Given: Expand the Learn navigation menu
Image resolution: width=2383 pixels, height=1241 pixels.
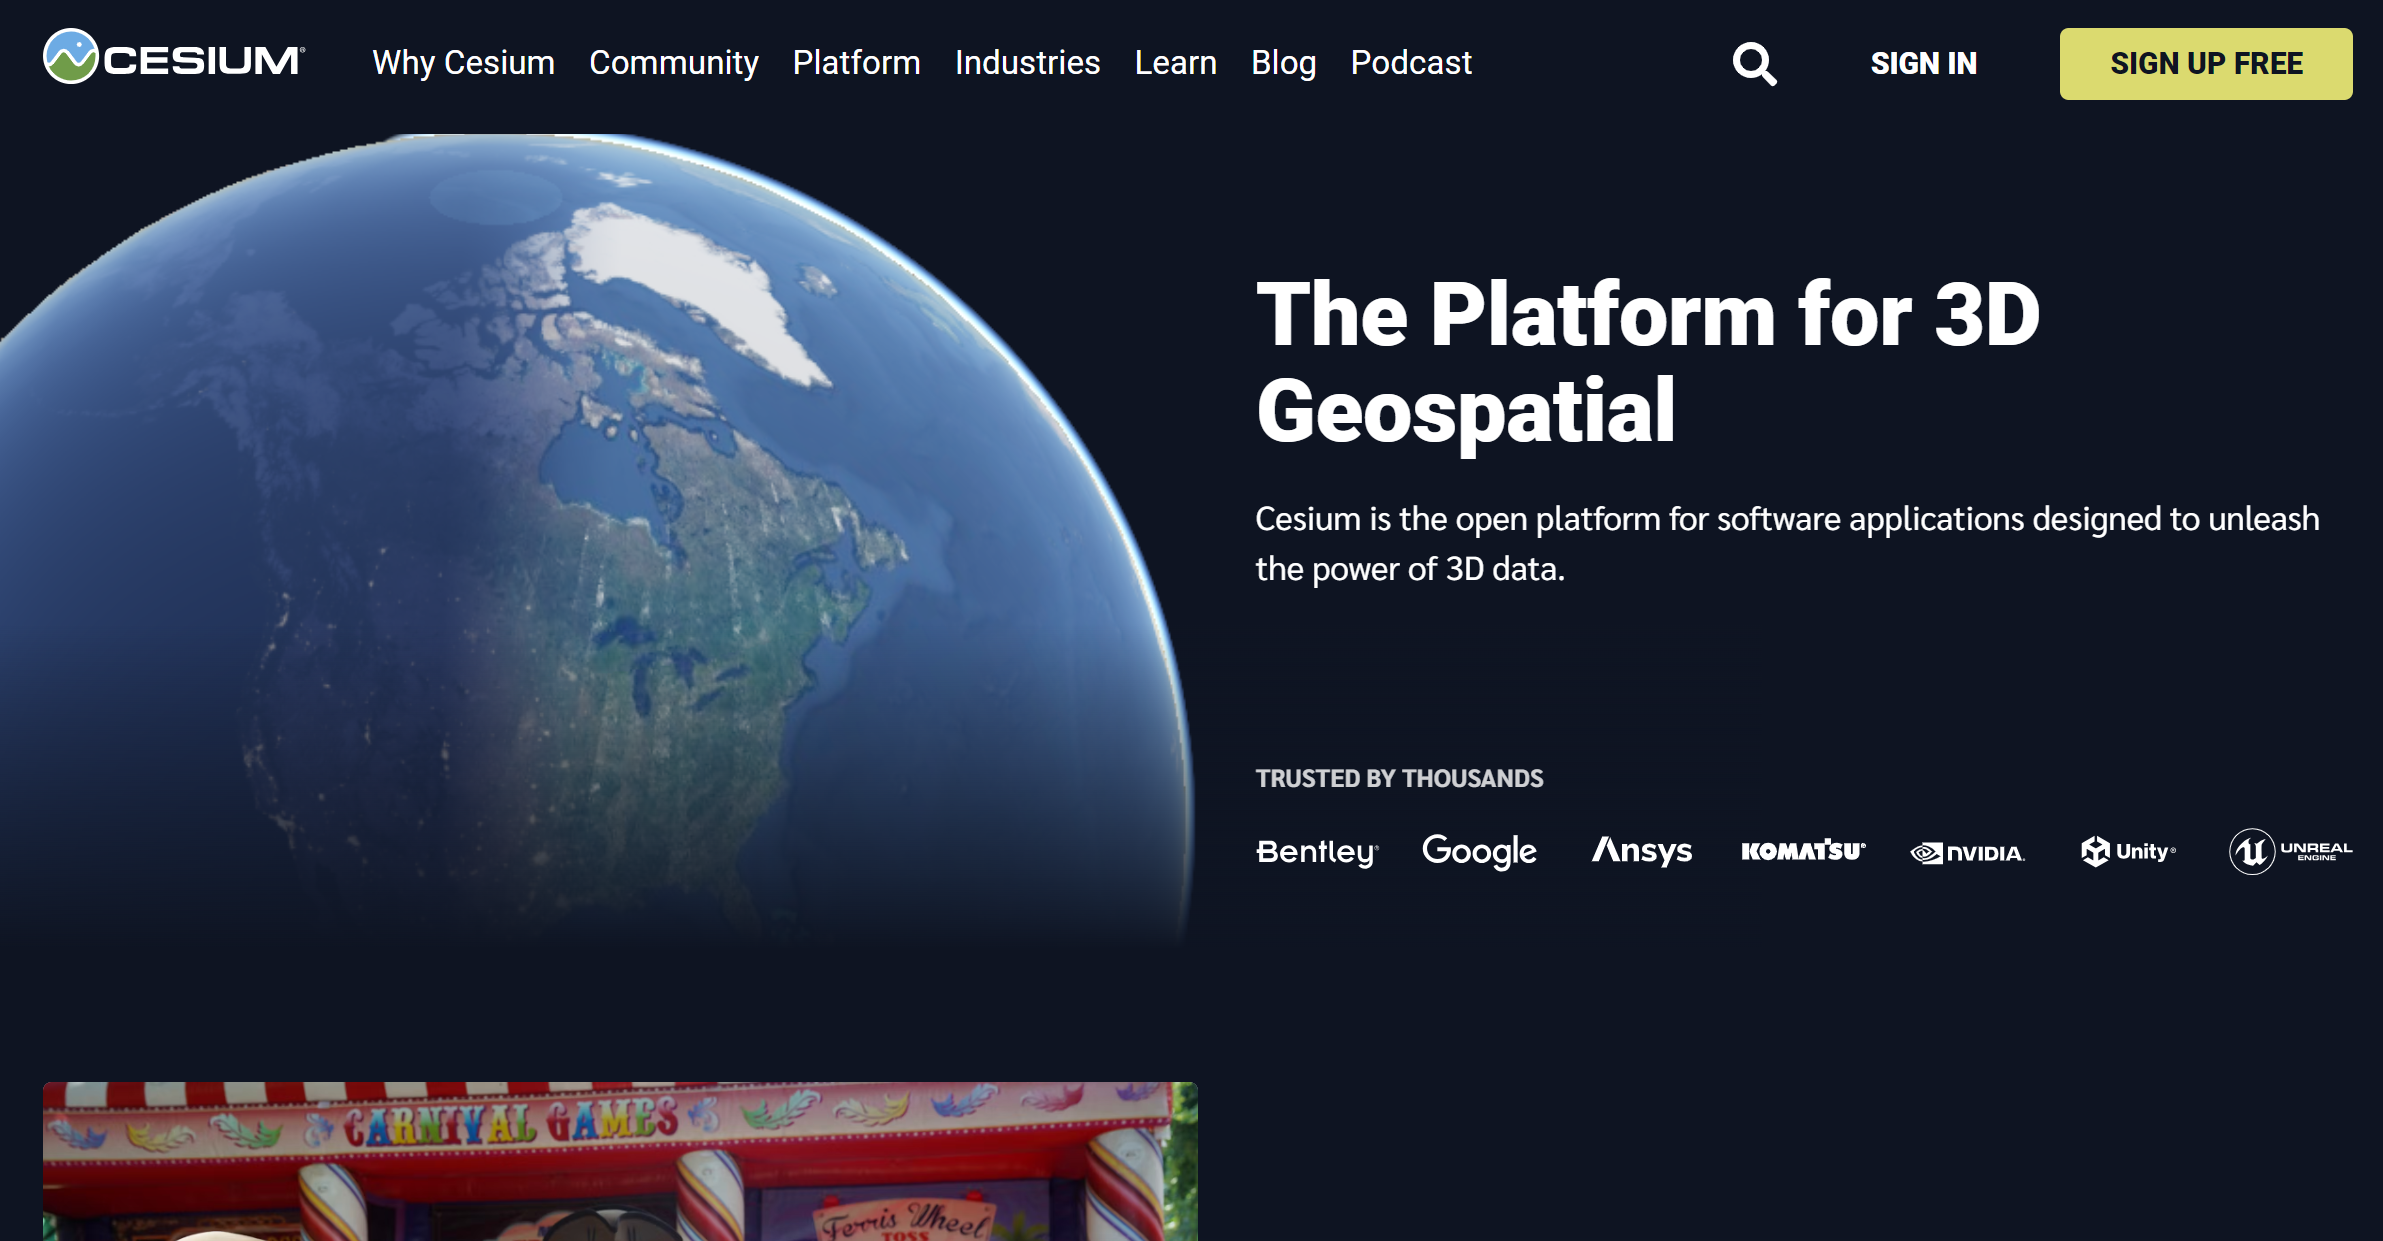Looking at the screenshot, I should tap(1175, 63).
